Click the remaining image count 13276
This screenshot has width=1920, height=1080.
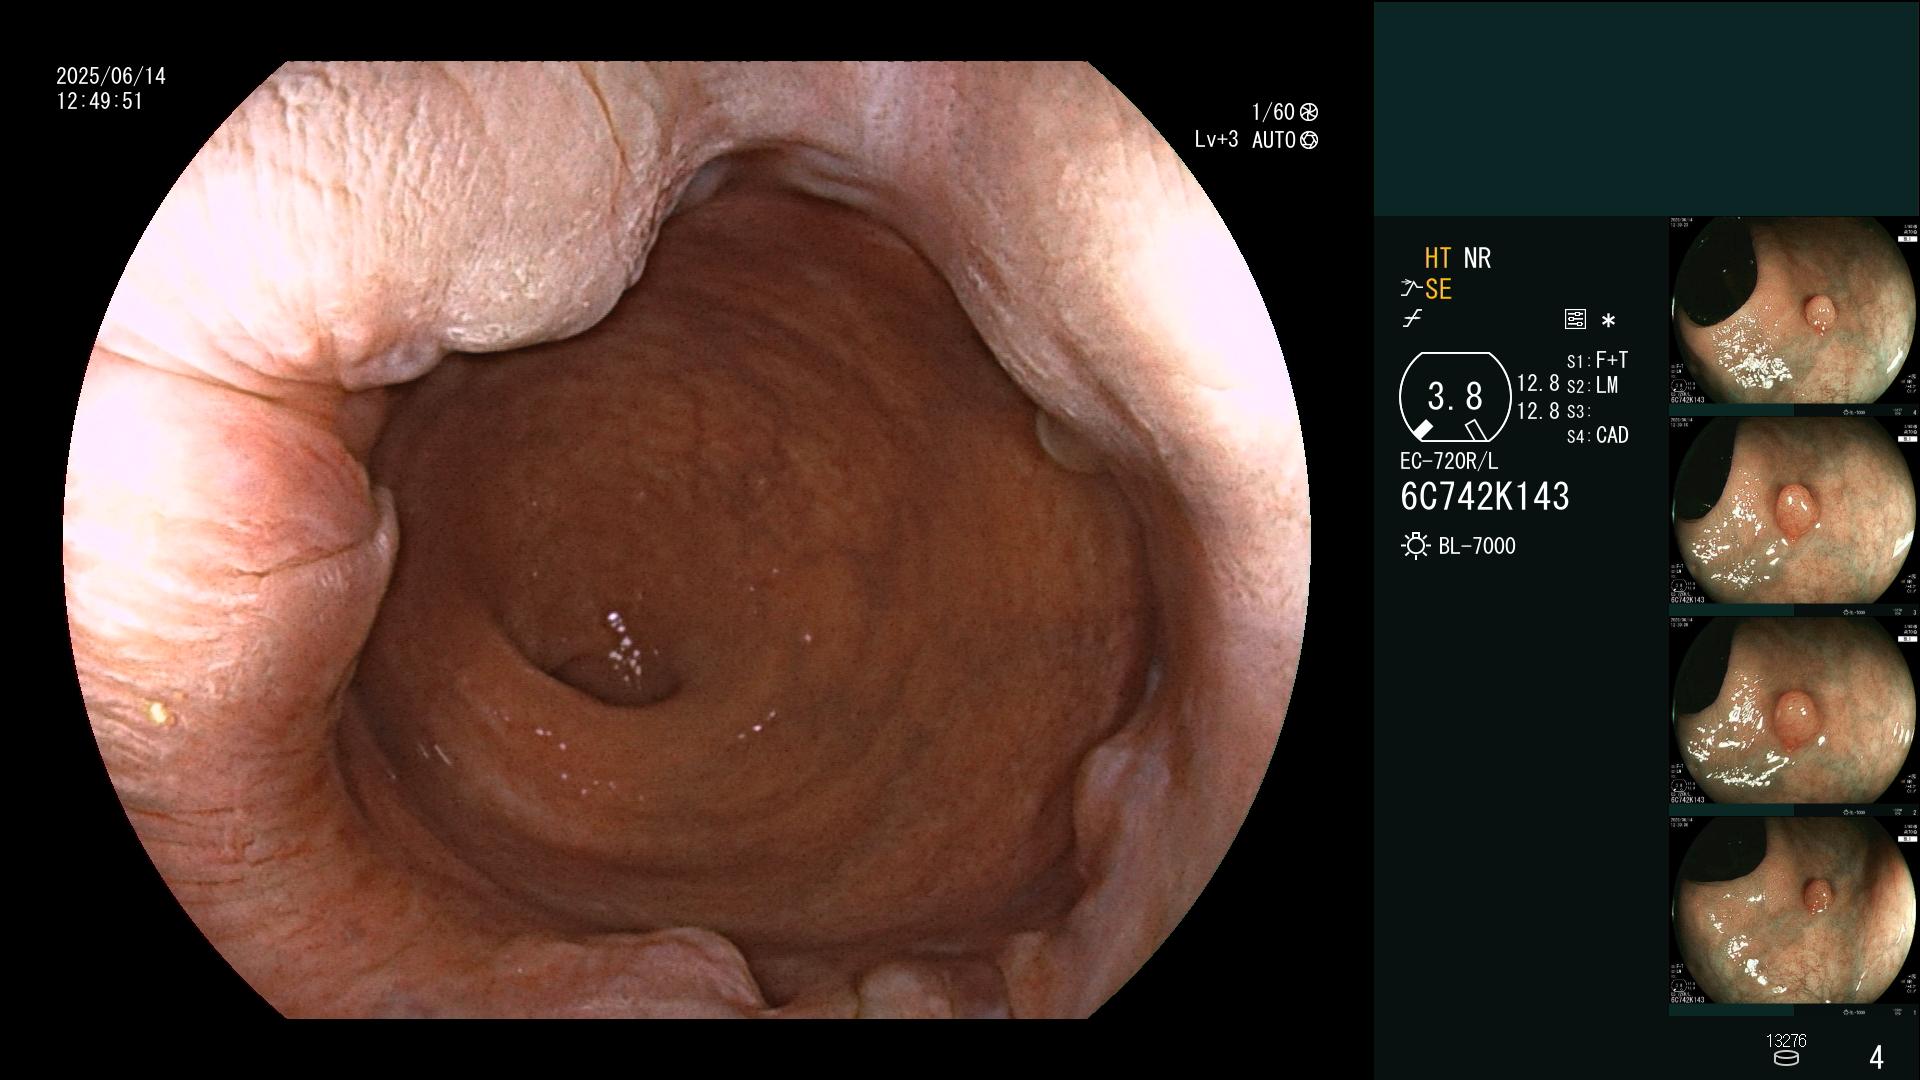coord(1786,1041)
